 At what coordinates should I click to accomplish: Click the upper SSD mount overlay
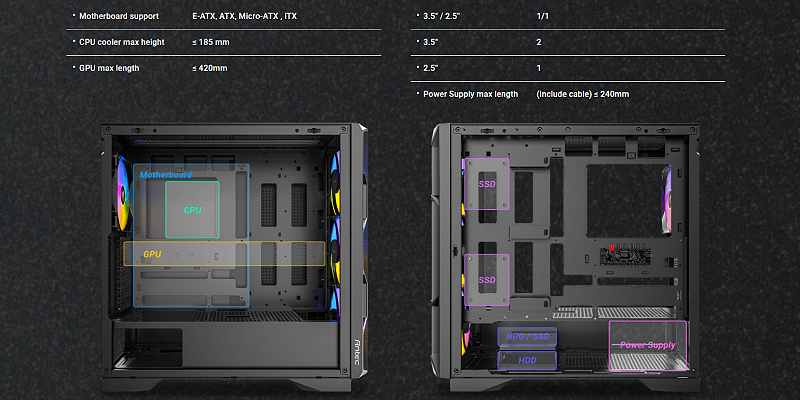tap(486, 184)
